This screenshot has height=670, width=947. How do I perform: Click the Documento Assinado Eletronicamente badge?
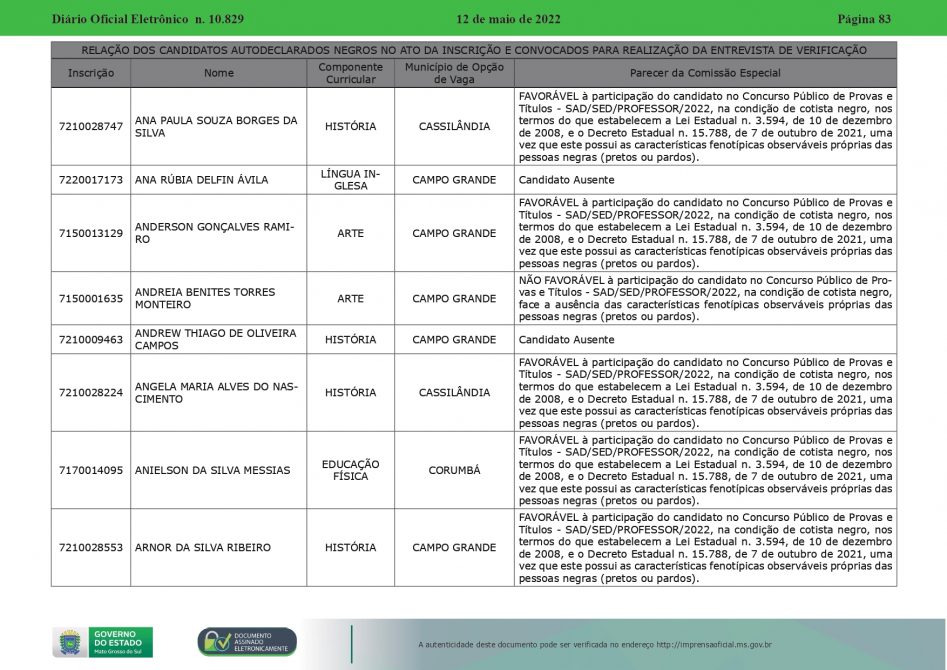click(x=247, y=642)
